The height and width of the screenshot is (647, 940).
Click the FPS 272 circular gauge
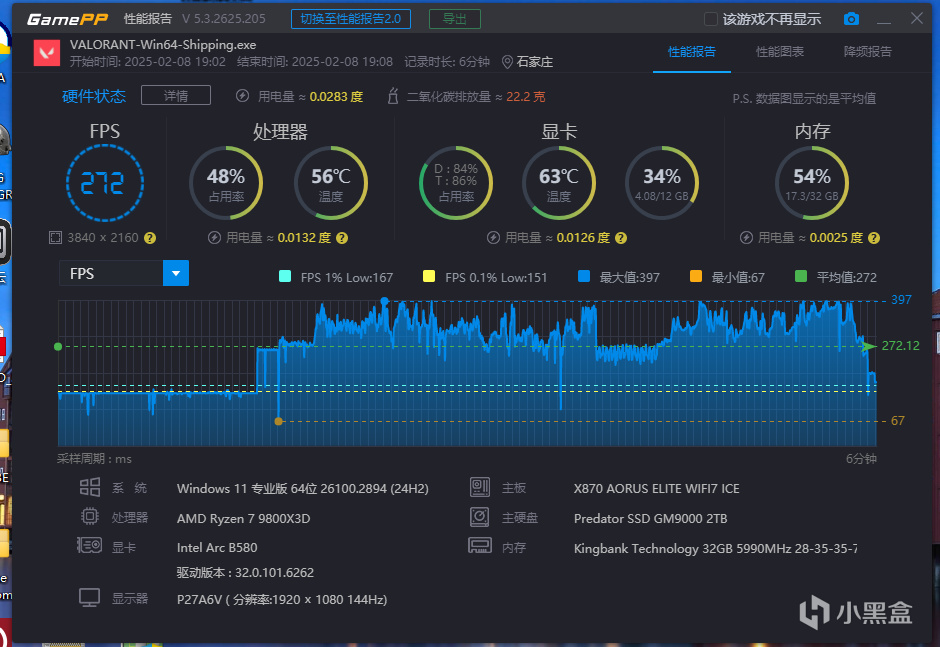[x=105, y=183]
